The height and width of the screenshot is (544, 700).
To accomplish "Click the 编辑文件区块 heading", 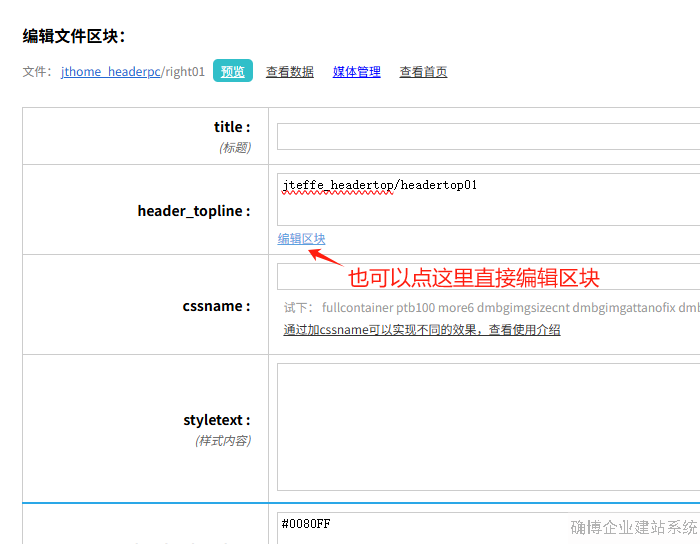I will [74, 36].
